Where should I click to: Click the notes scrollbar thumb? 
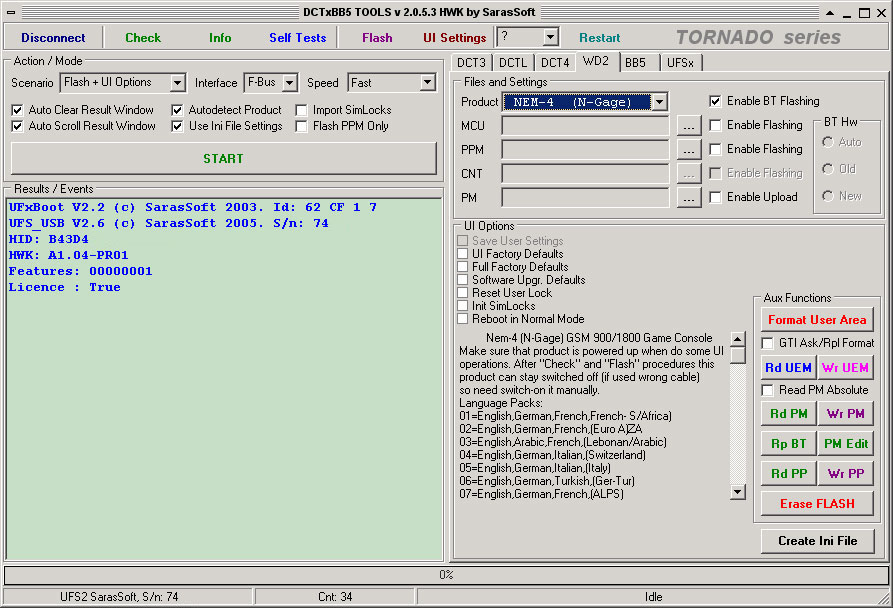coord(738,356)
